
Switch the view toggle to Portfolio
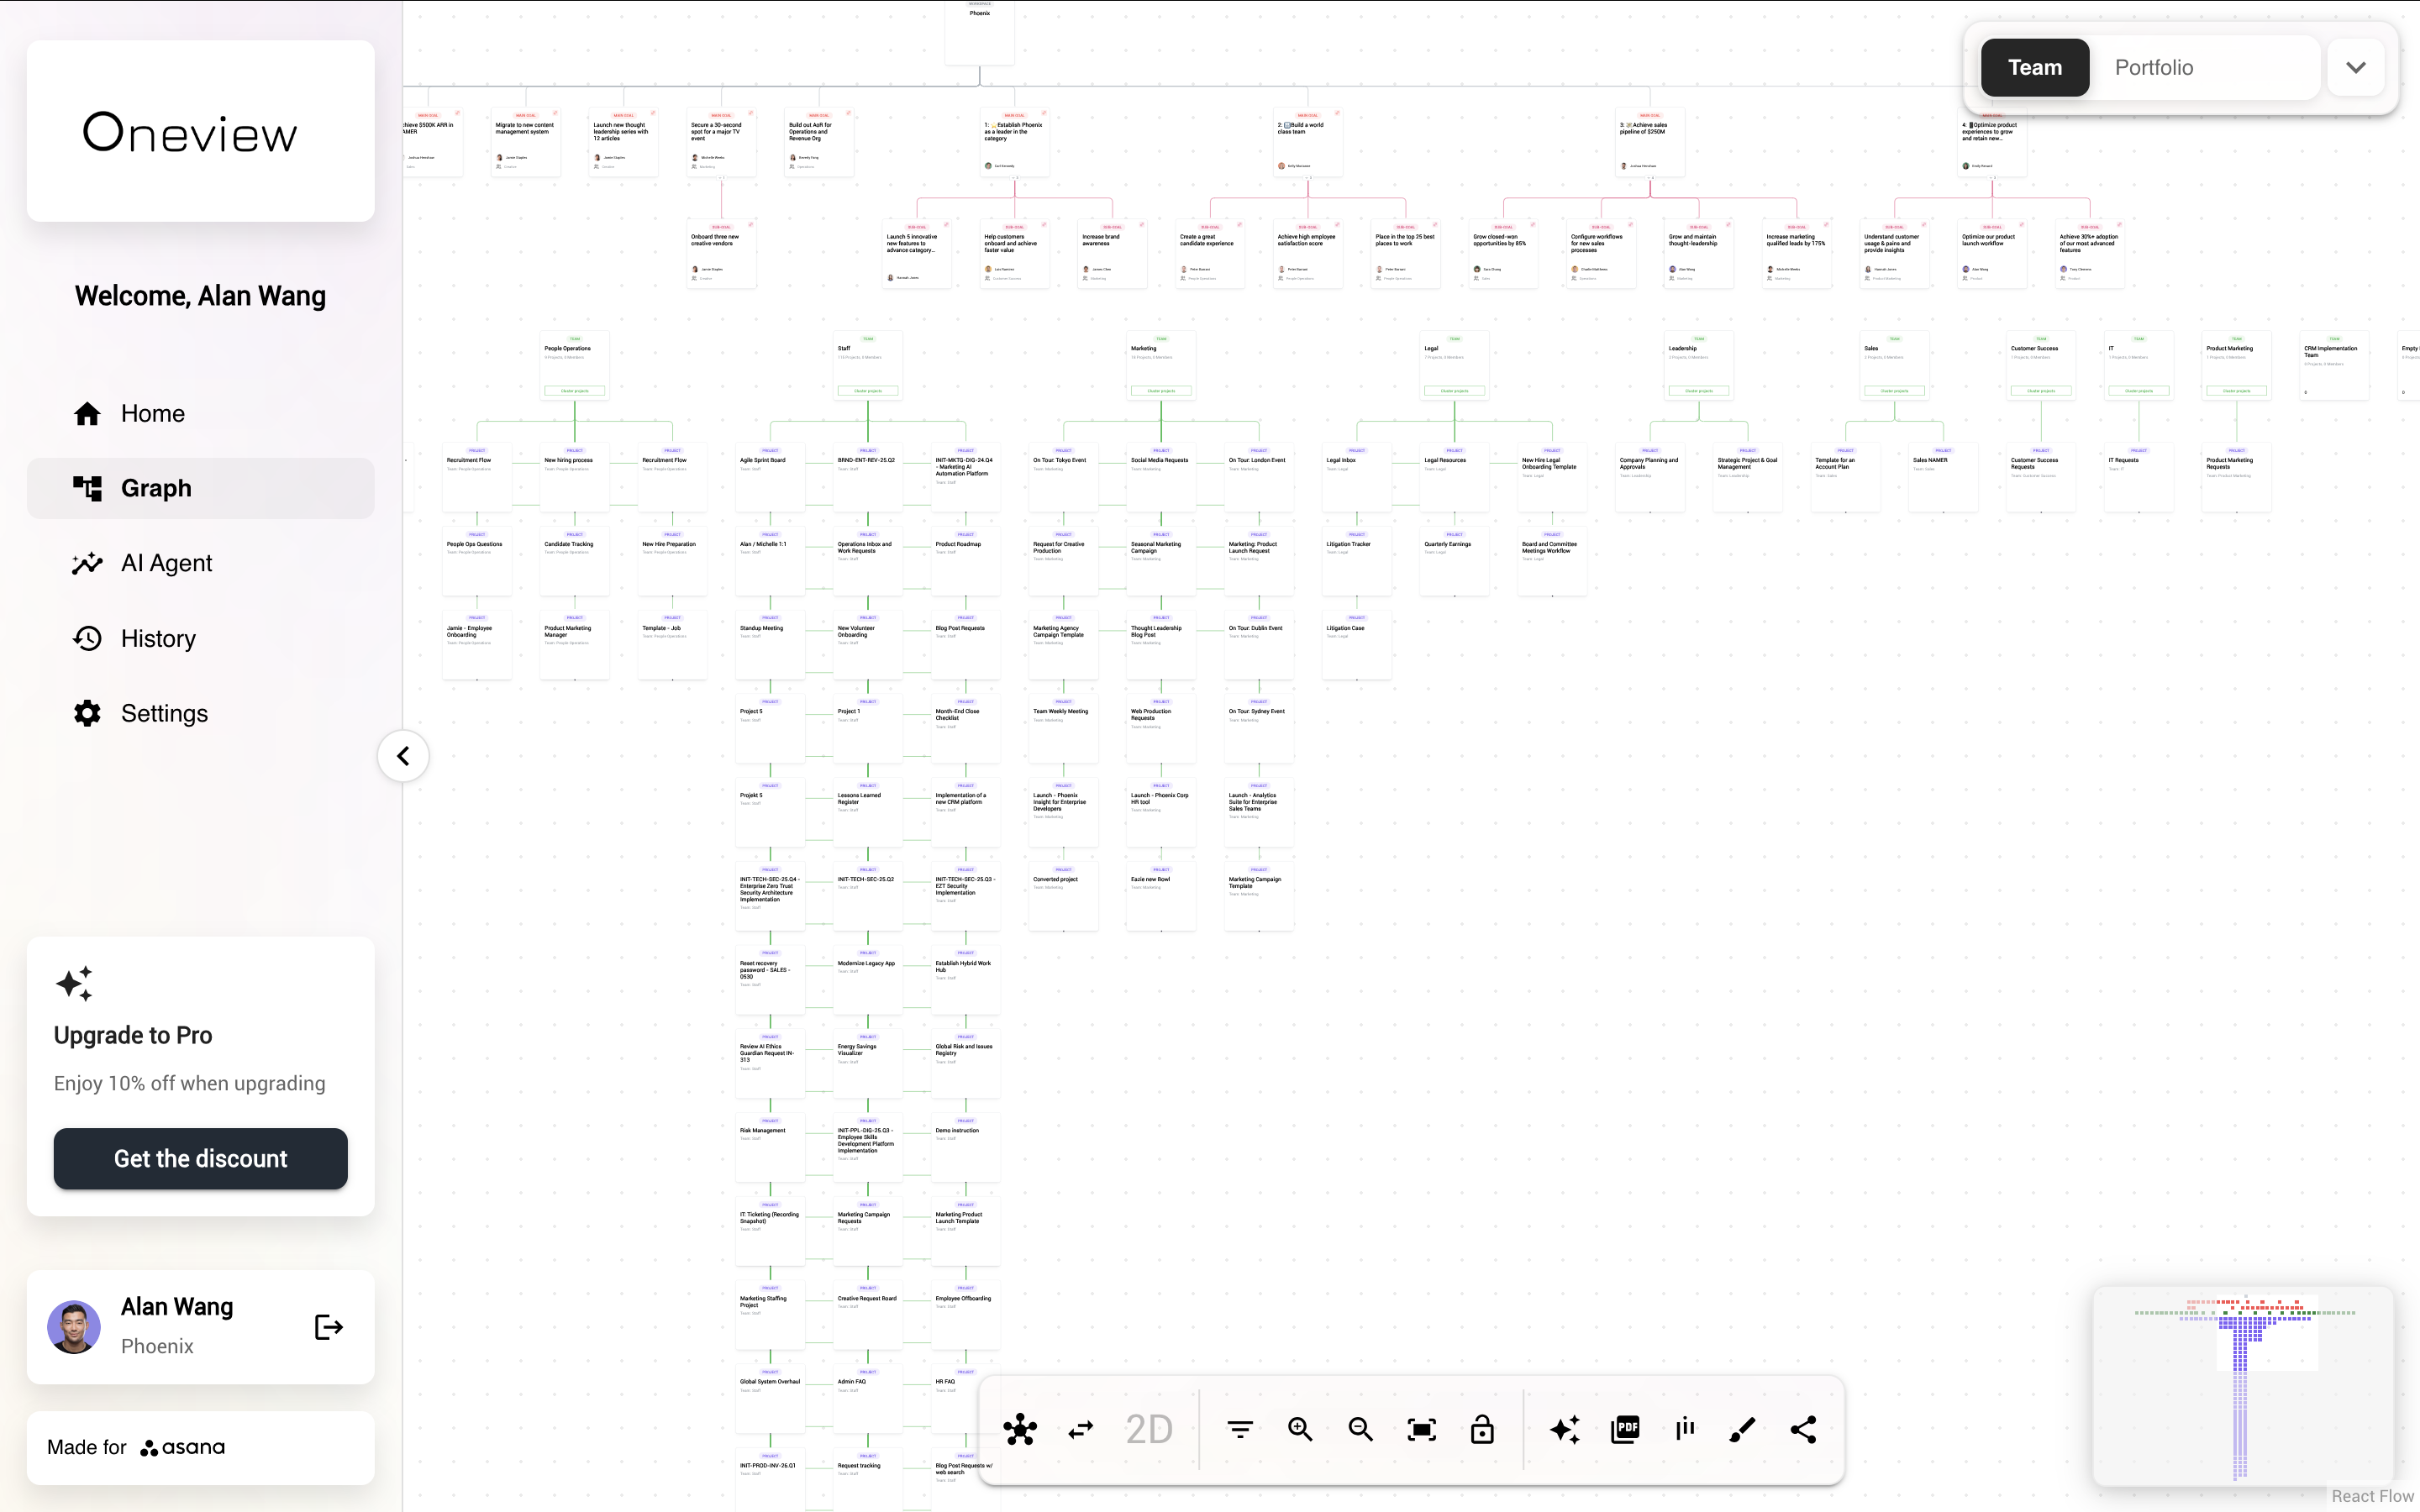(x=2154, y=67)
